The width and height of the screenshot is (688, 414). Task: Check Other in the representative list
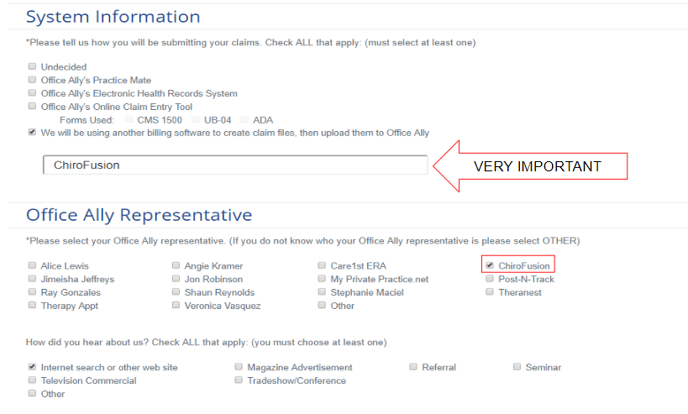322,305
